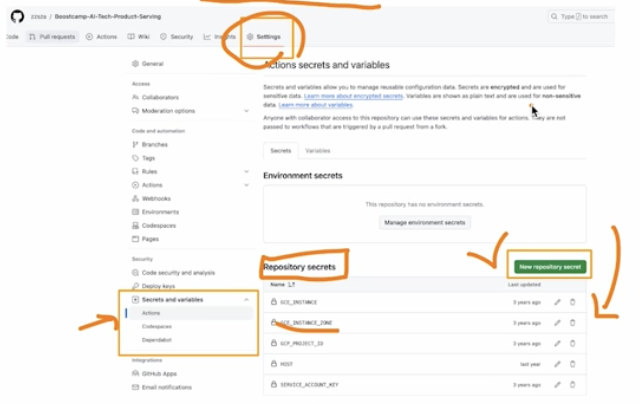This screenshot has height=404, width=640.
Task: Delete the GCE_INSTANCE secret trash icon
Action: pos(573,302)
